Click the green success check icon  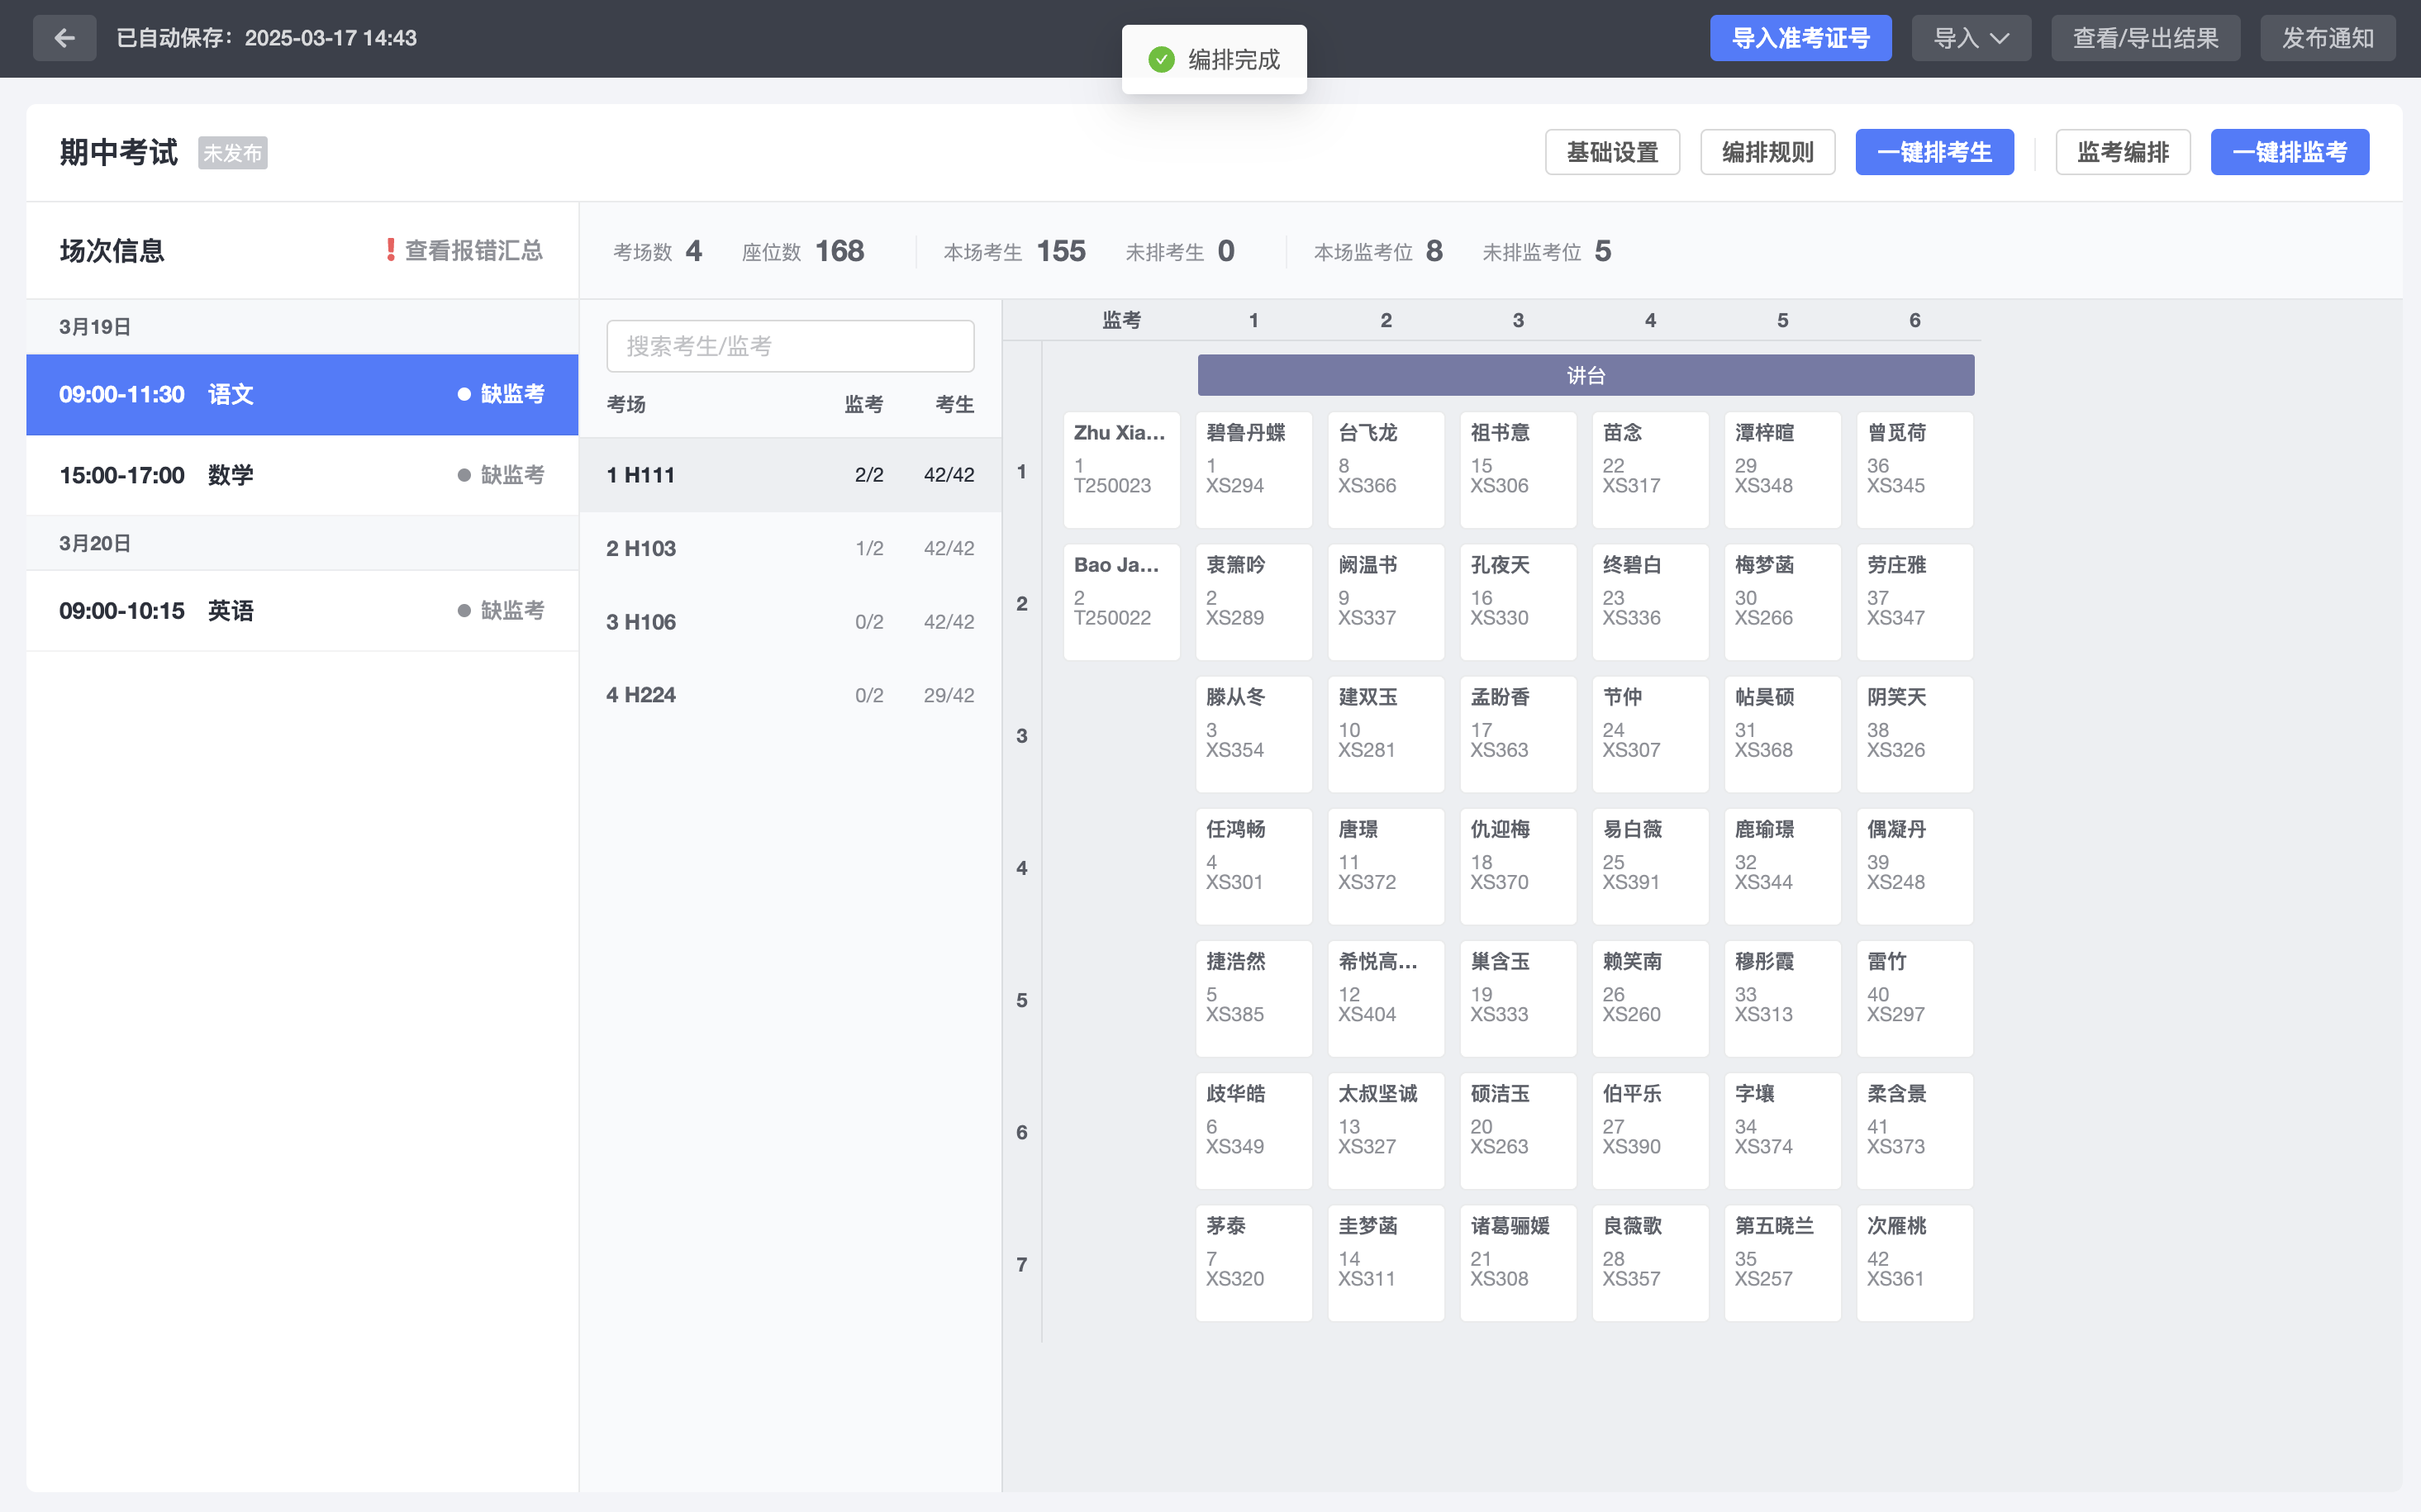coord(1161,60)
